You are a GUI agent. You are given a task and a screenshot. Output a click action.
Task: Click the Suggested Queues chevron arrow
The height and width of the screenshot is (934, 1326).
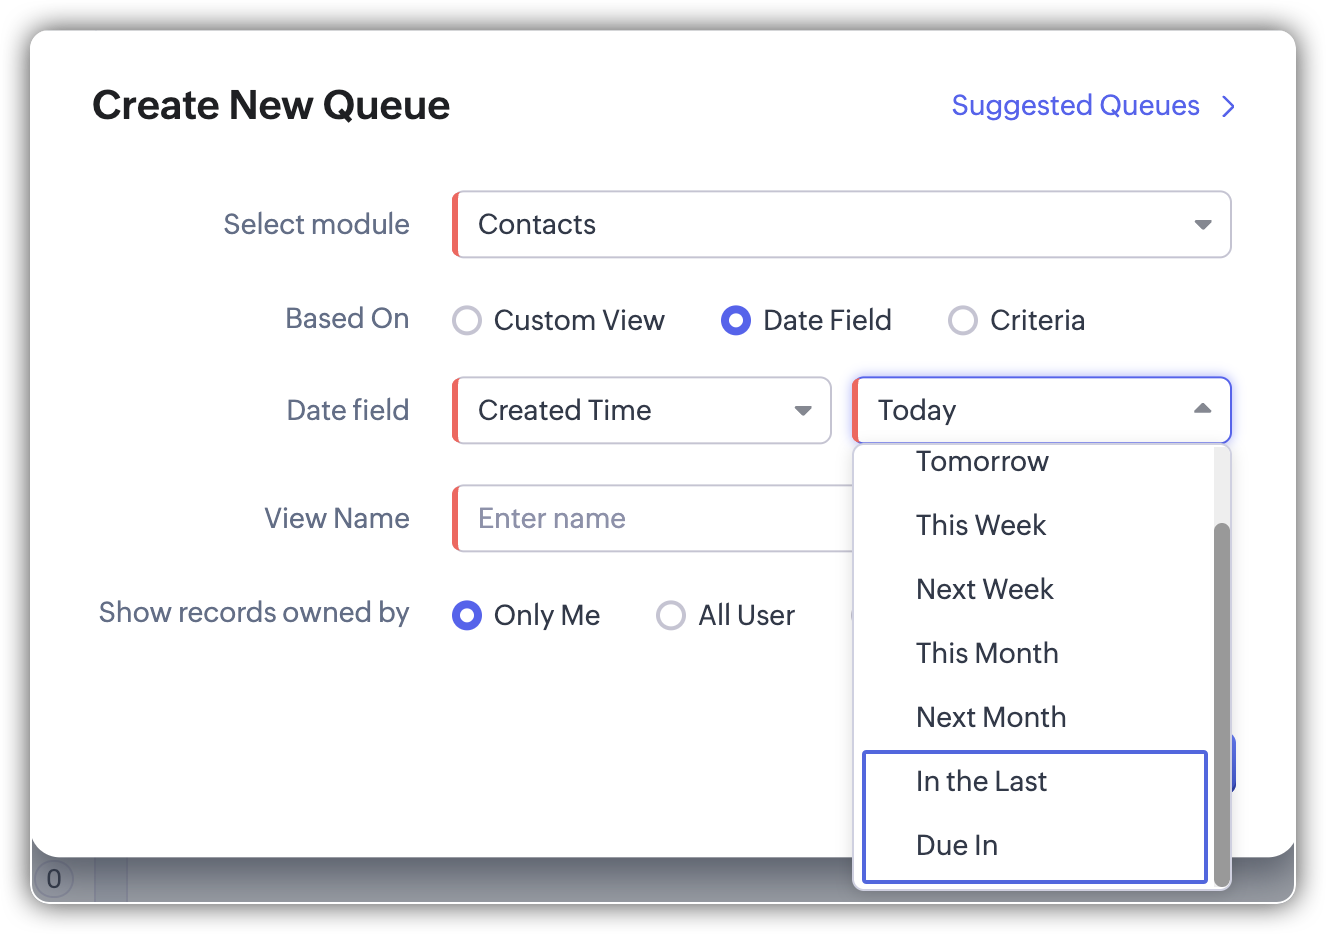(x=1229, y=107)
